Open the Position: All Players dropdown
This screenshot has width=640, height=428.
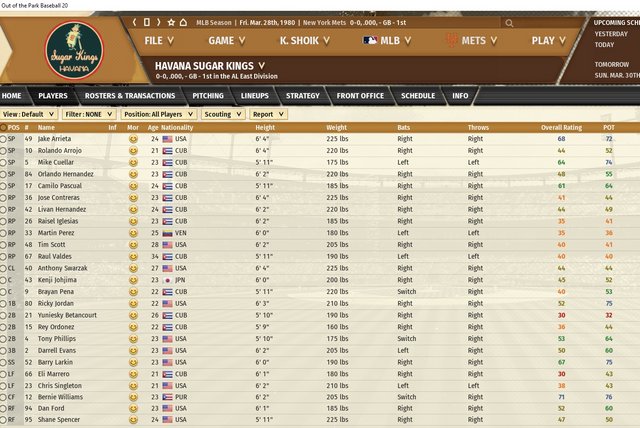pyautogui.click(x=159, y=114)
